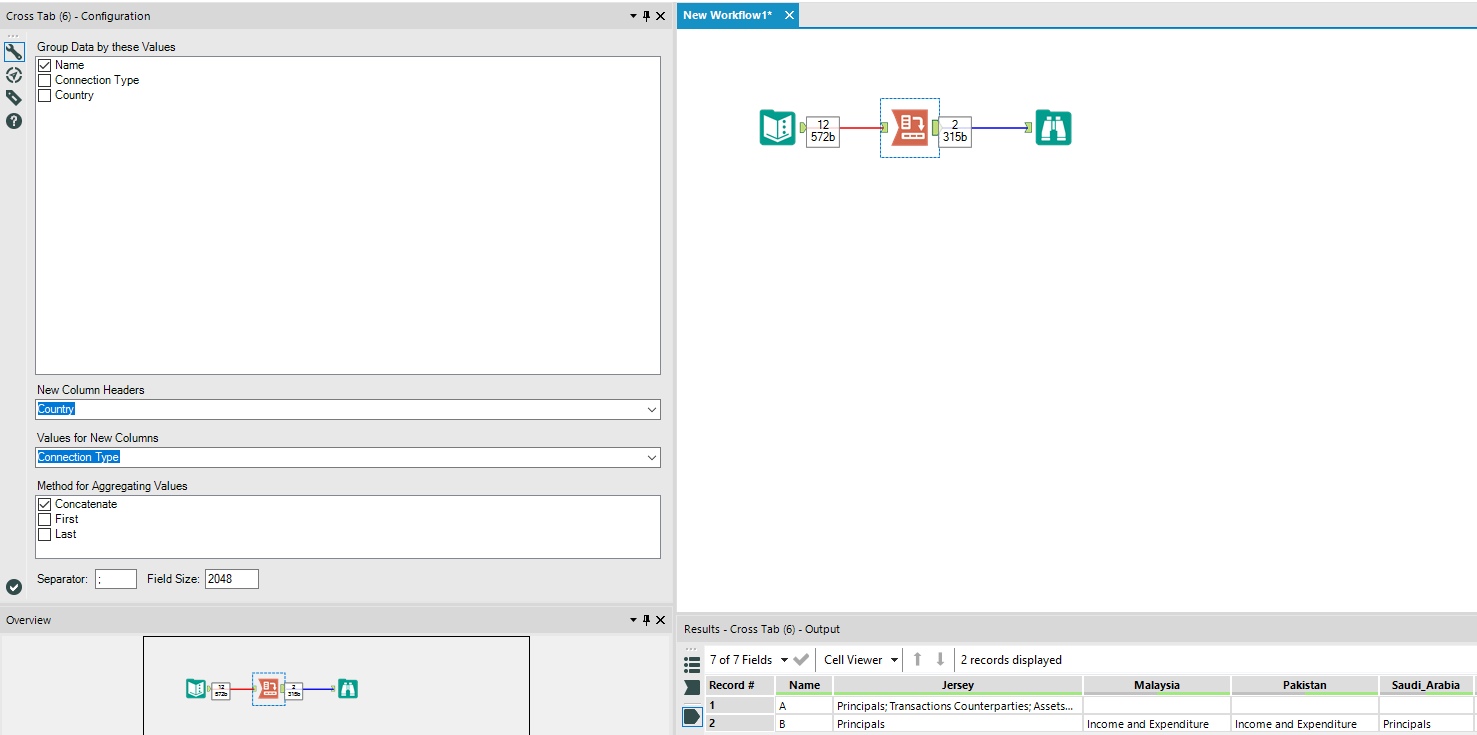This screenshot has width=1477, height=735.
Task: Select the Configuration wrench icon in the sidebar
Action: (x=14, y=50)
